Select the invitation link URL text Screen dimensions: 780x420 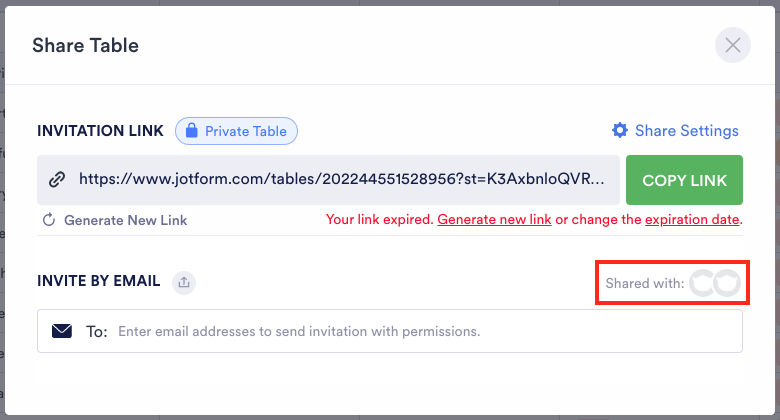341,180
